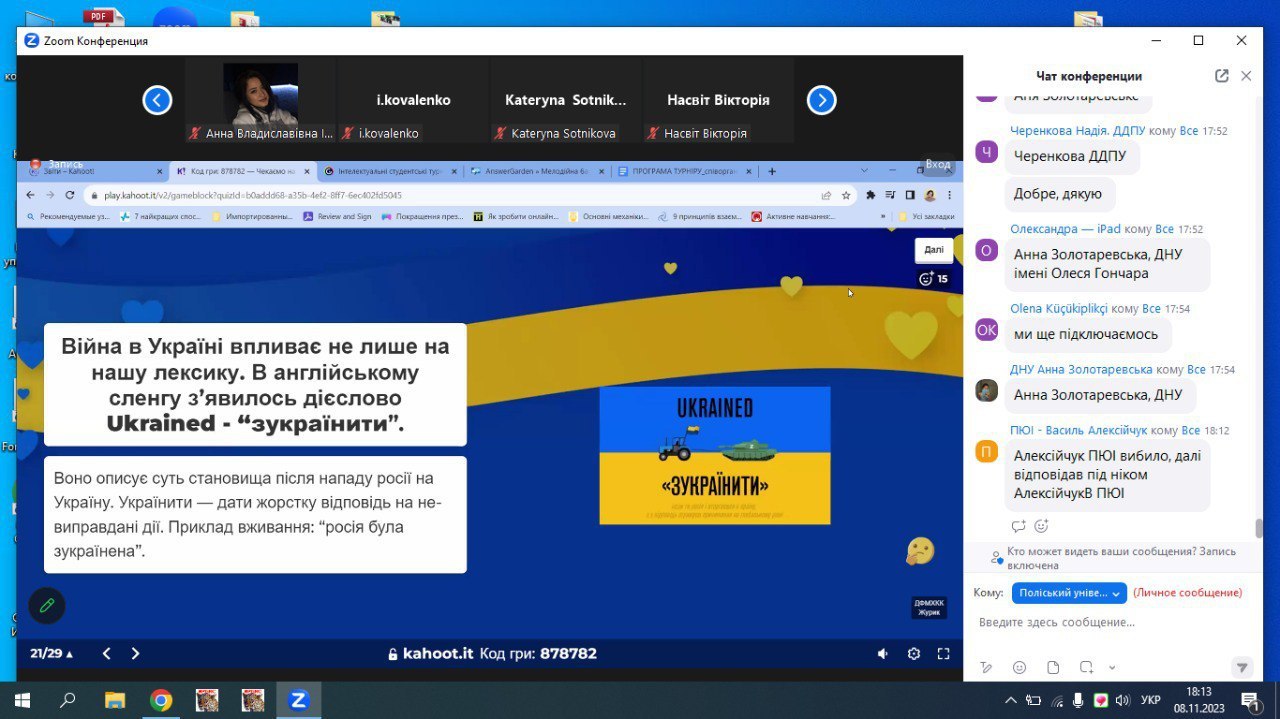Open Импортированные bookmarks folder
The height and width of the screenshot is (719, 1280).
[252, 216]
